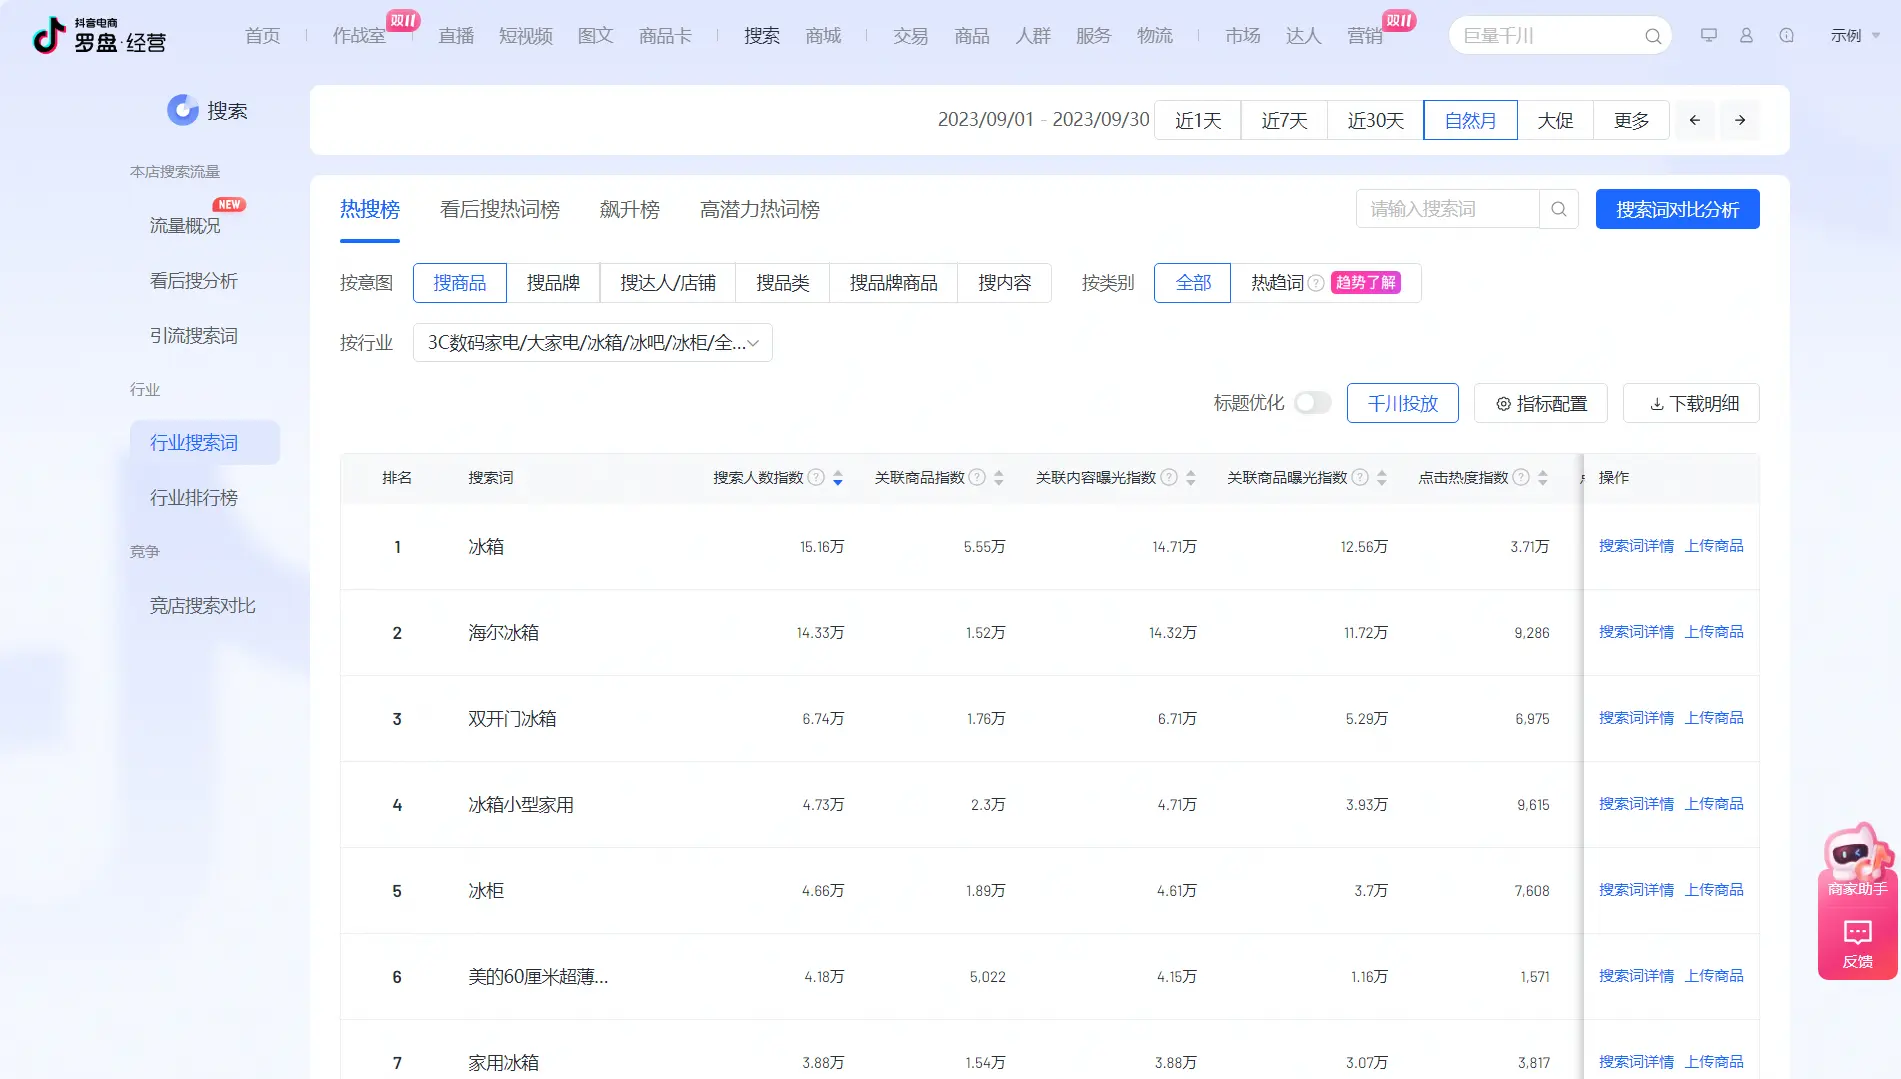Click the 请输入搜索词 input field
The image size is (1901, 1079).
pos(1446,209)
